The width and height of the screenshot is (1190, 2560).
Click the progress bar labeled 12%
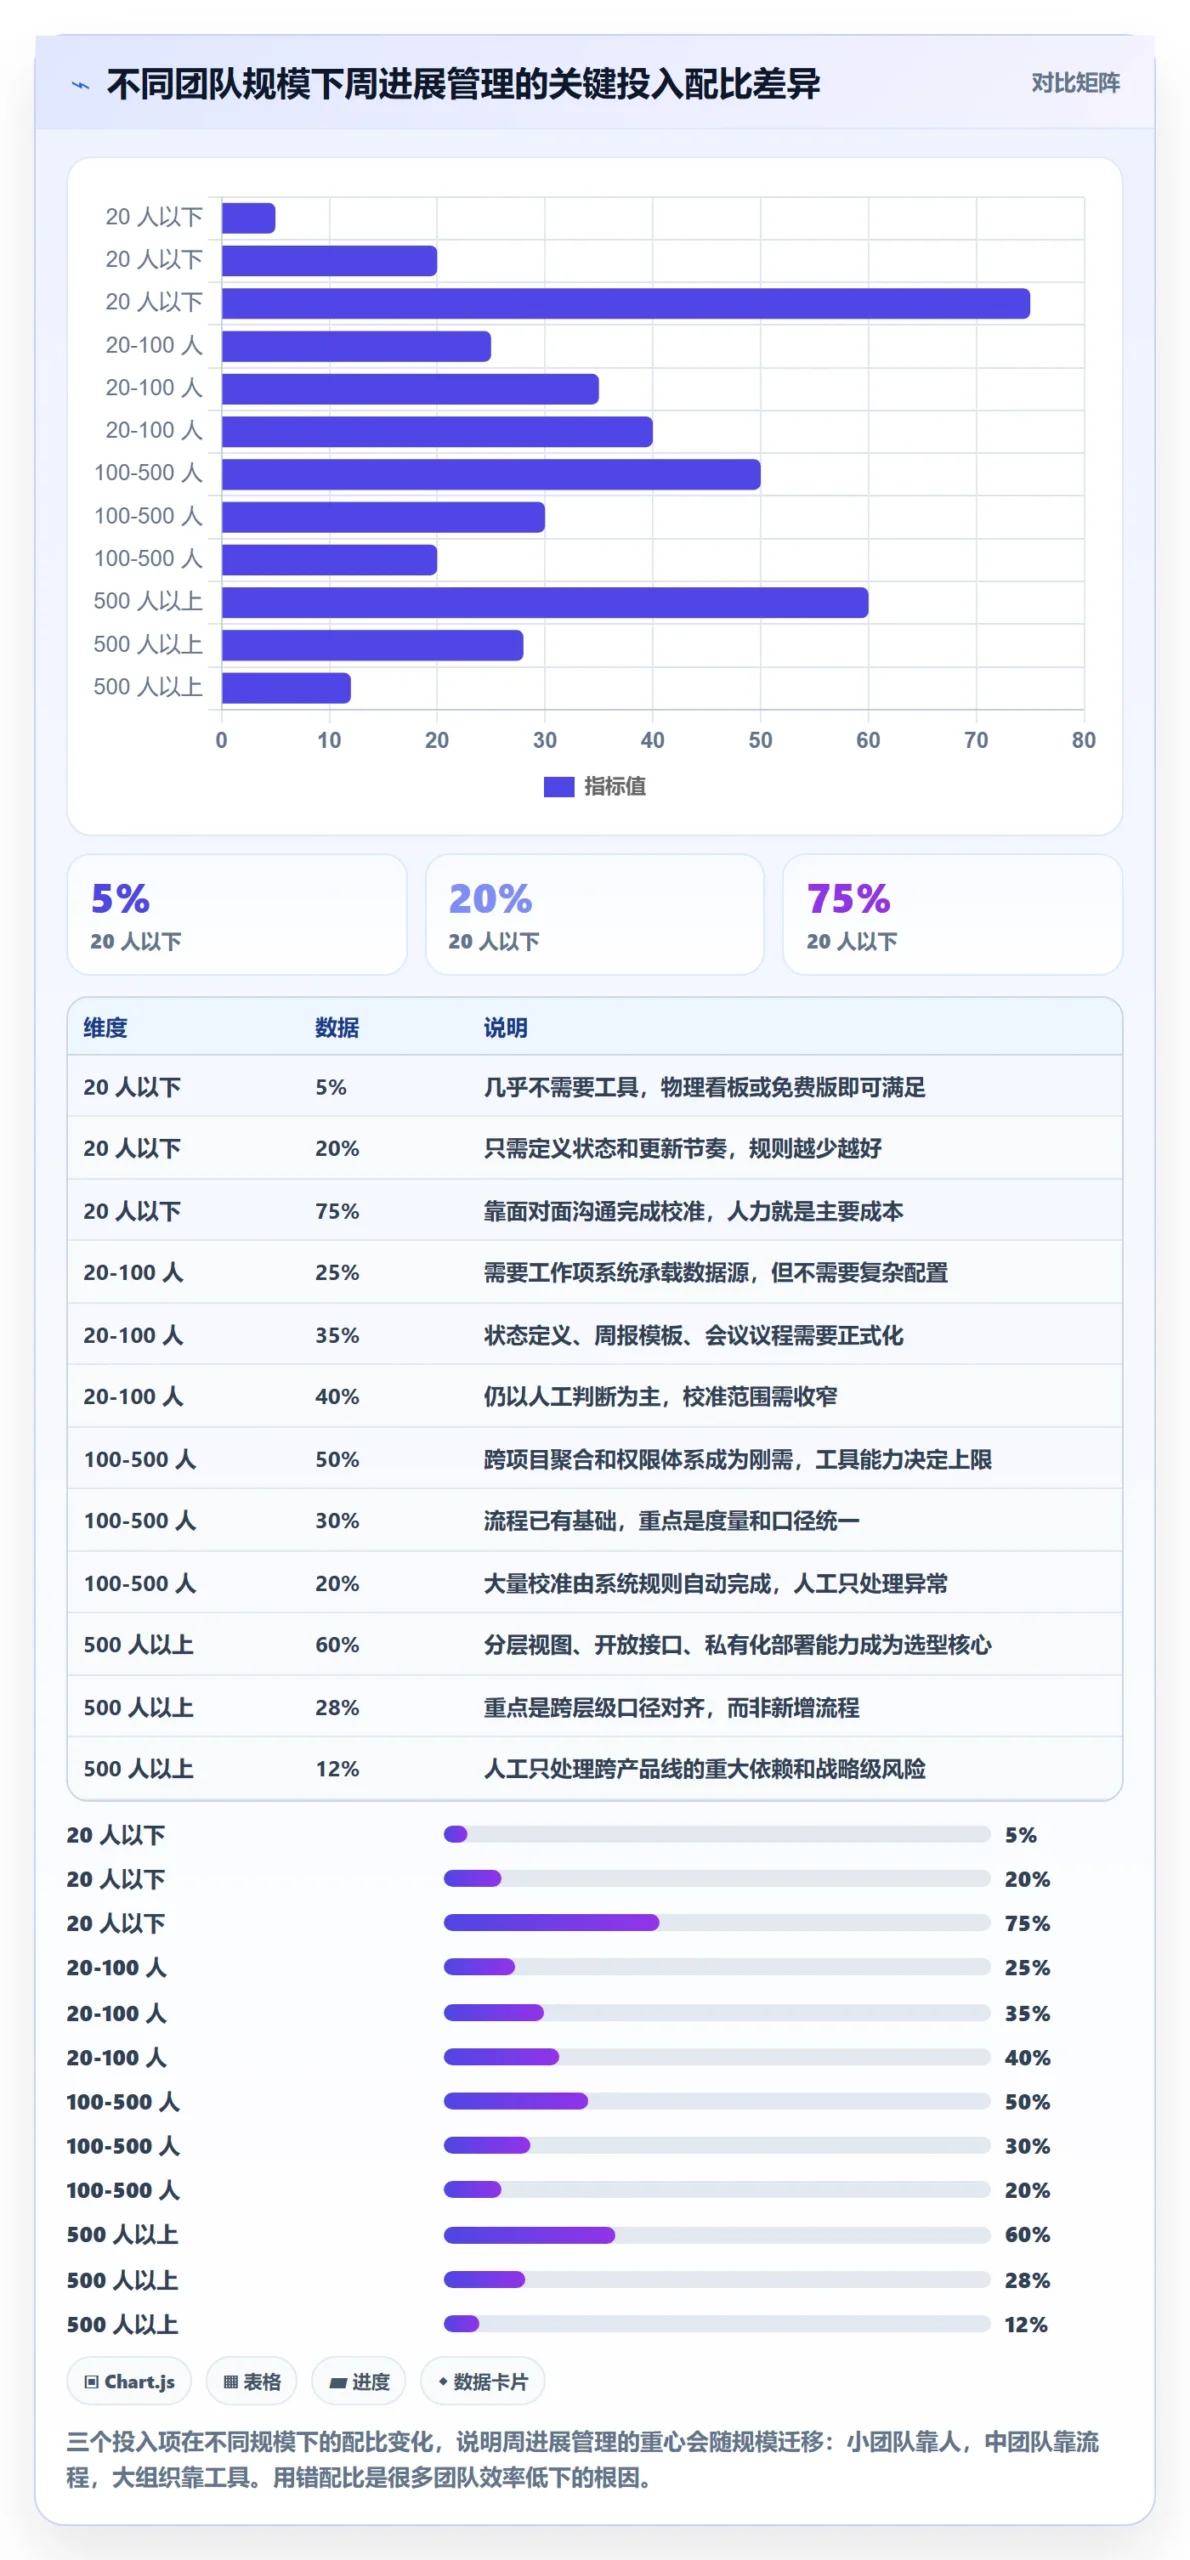[x=717, y=2323]
